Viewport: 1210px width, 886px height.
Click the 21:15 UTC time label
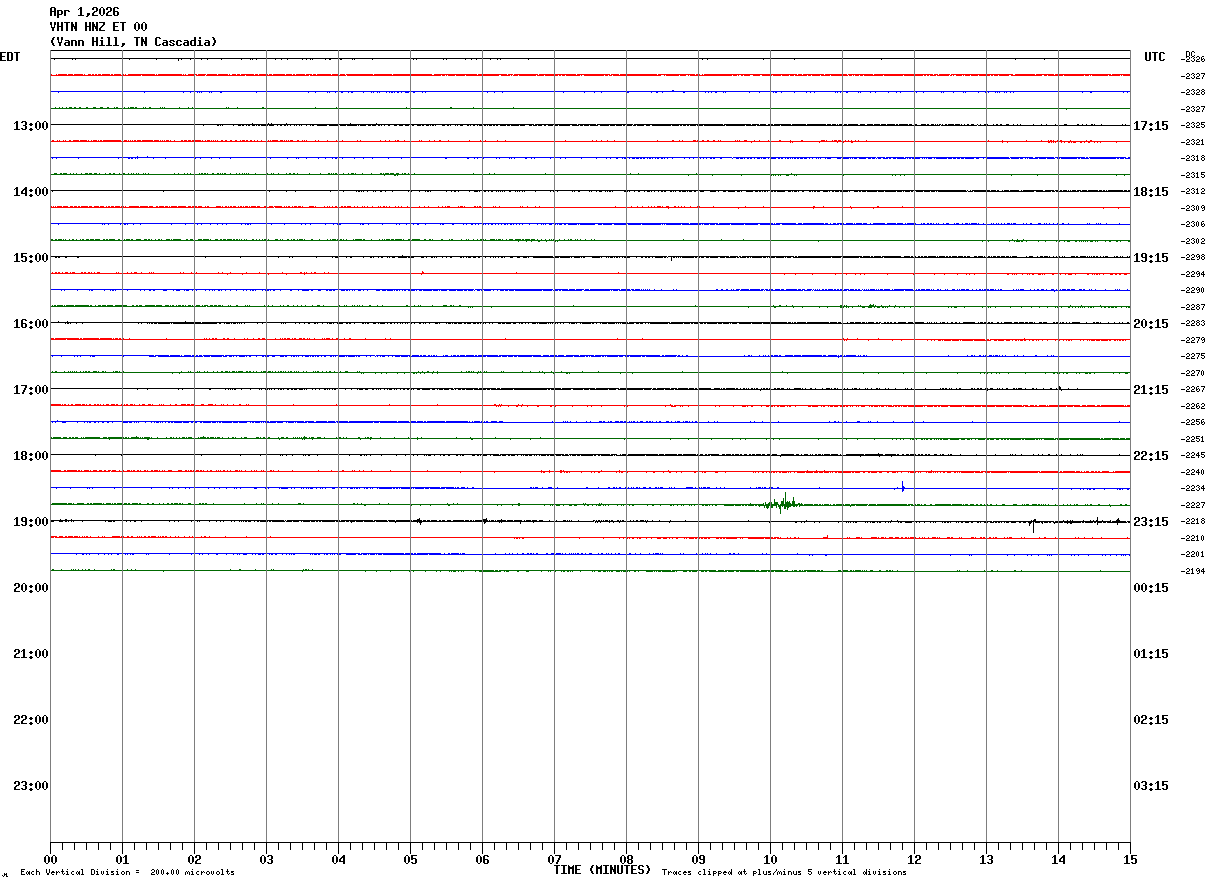click(x=1151, y=390)
